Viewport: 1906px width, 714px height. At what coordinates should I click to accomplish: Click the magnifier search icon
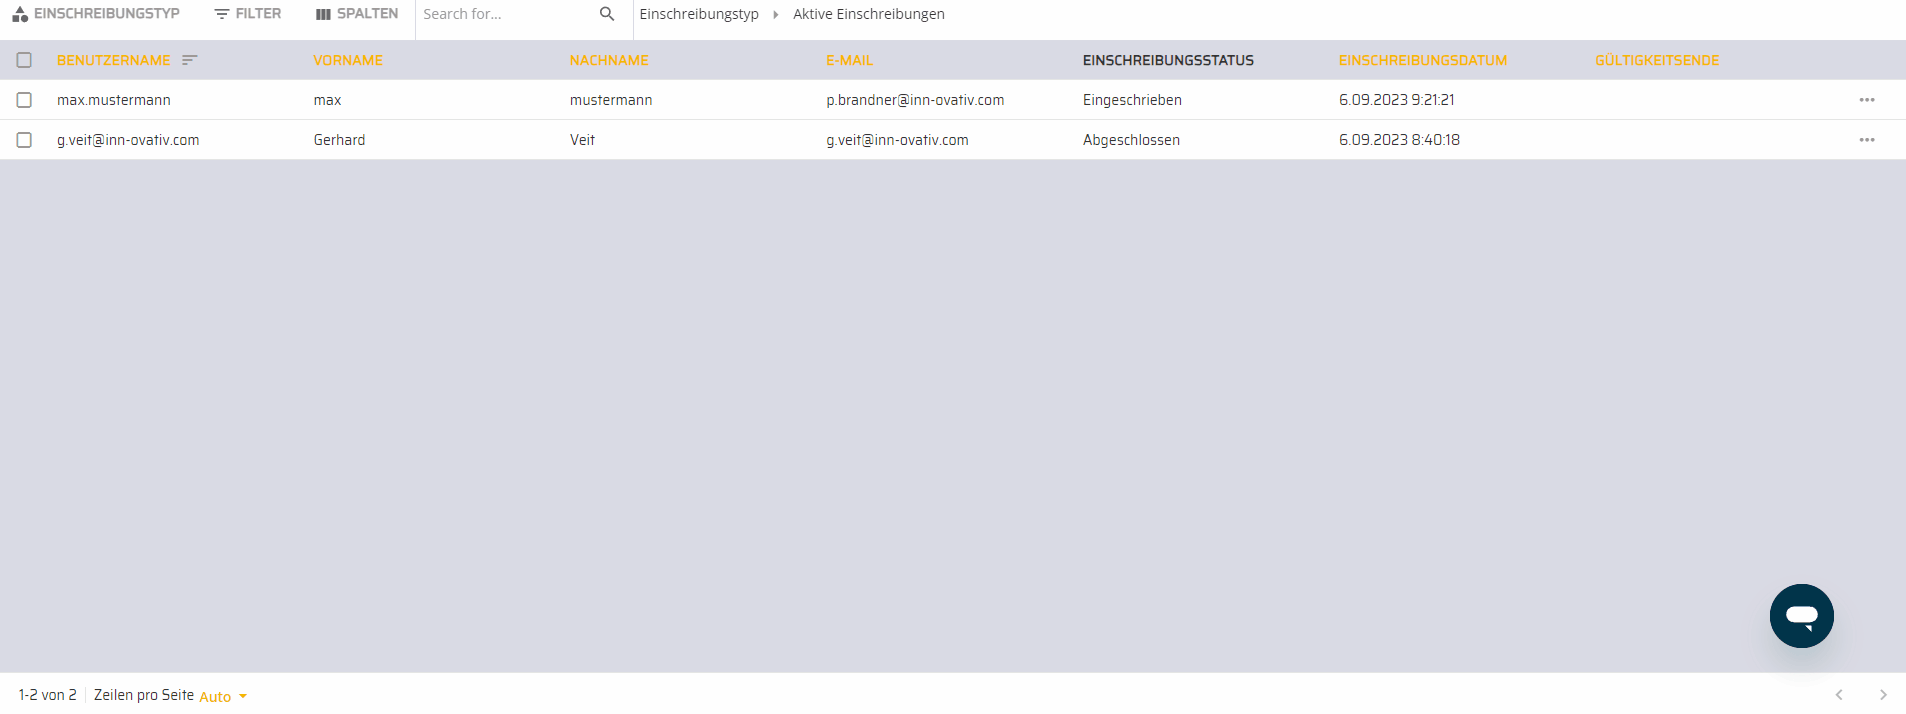(x=607, y=14)
